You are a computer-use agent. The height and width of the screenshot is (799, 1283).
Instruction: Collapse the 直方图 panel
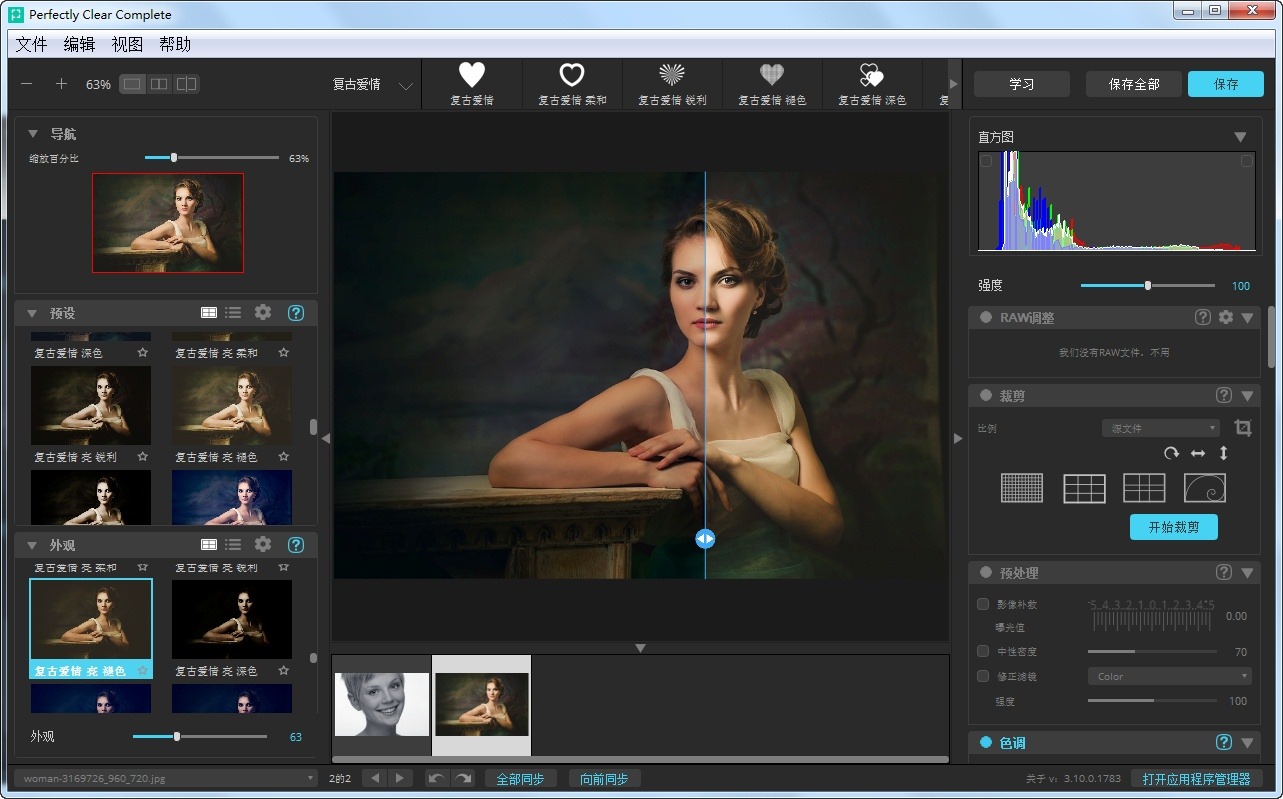coord(1240,137)
